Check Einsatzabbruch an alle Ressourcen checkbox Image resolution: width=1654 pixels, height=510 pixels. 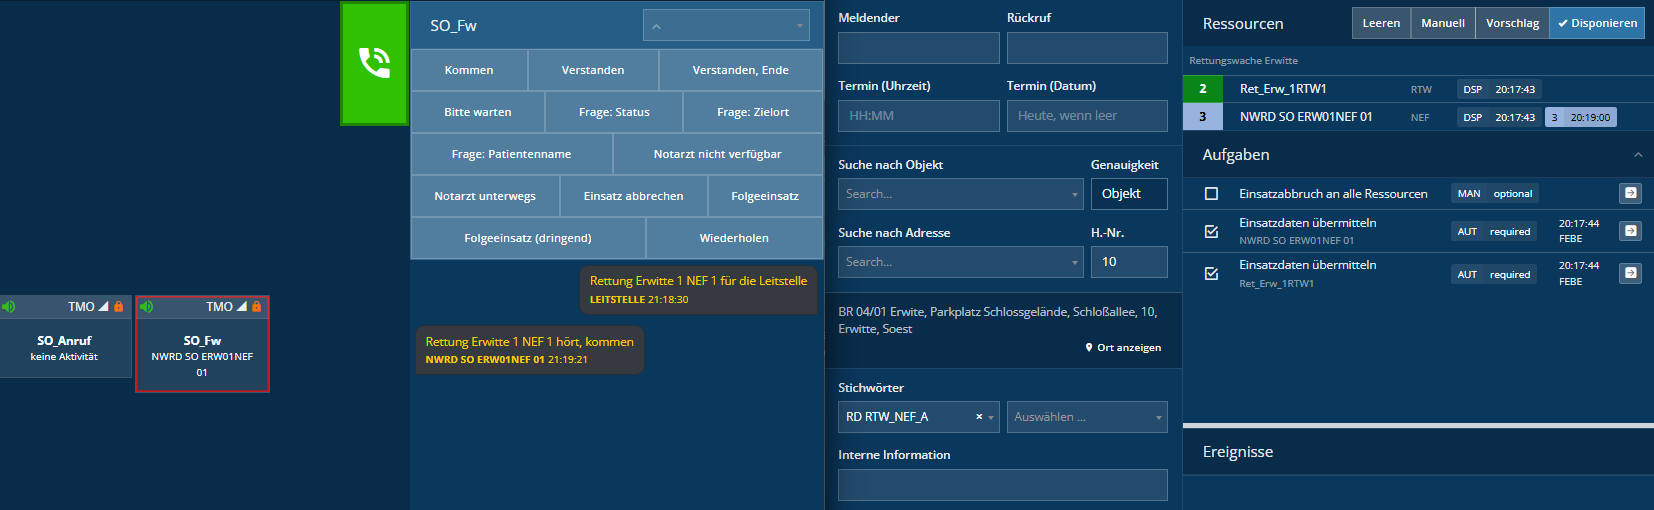(x=1211, y=194)
